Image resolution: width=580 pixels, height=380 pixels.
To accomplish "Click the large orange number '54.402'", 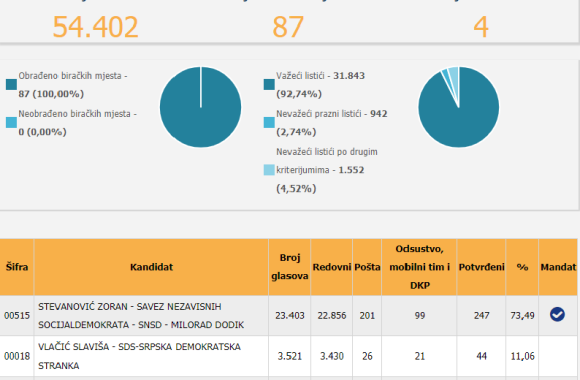I will (x=95, y=27).
